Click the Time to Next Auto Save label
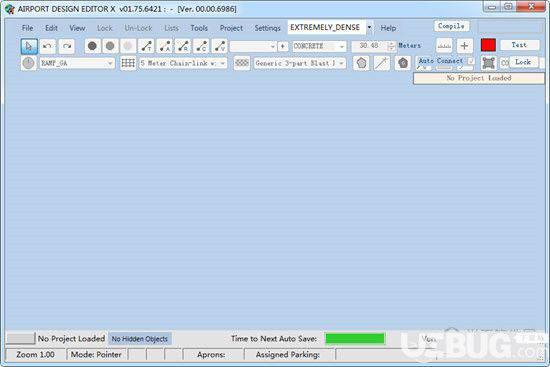This screenshot has width=550, height=367. pos(274,339)
